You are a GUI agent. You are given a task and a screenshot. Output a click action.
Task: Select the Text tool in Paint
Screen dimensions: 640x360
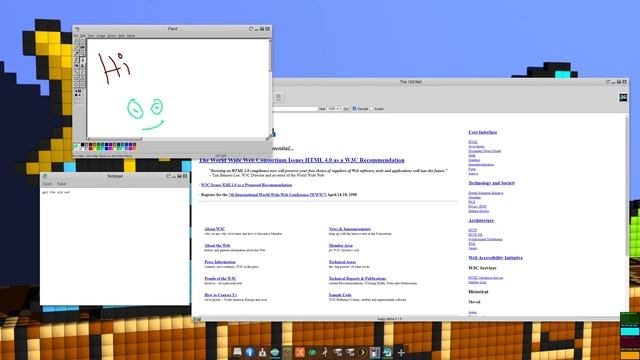[x=82, y=66]
